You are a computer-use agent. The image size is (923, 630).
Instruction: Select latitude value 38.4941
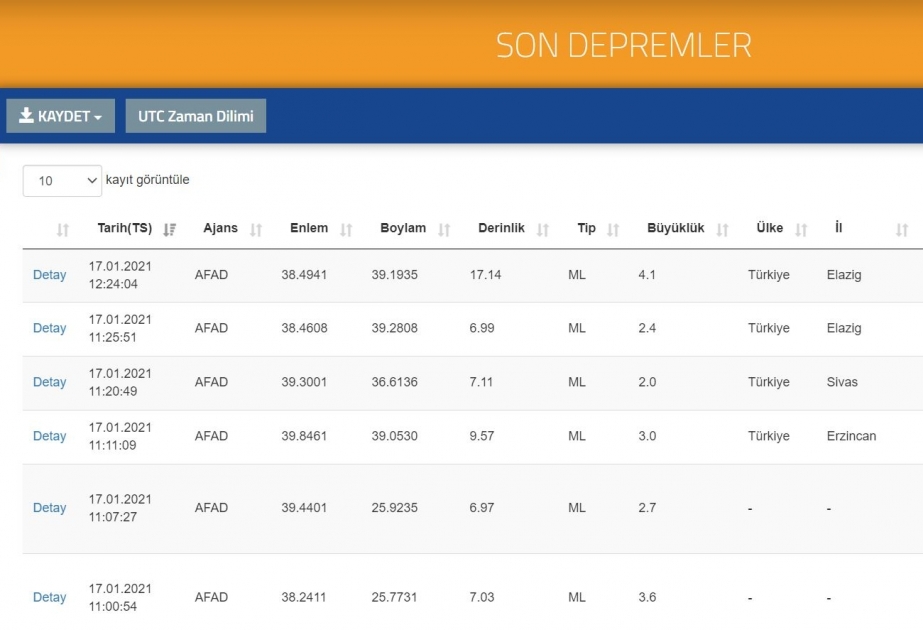point(304,275)
